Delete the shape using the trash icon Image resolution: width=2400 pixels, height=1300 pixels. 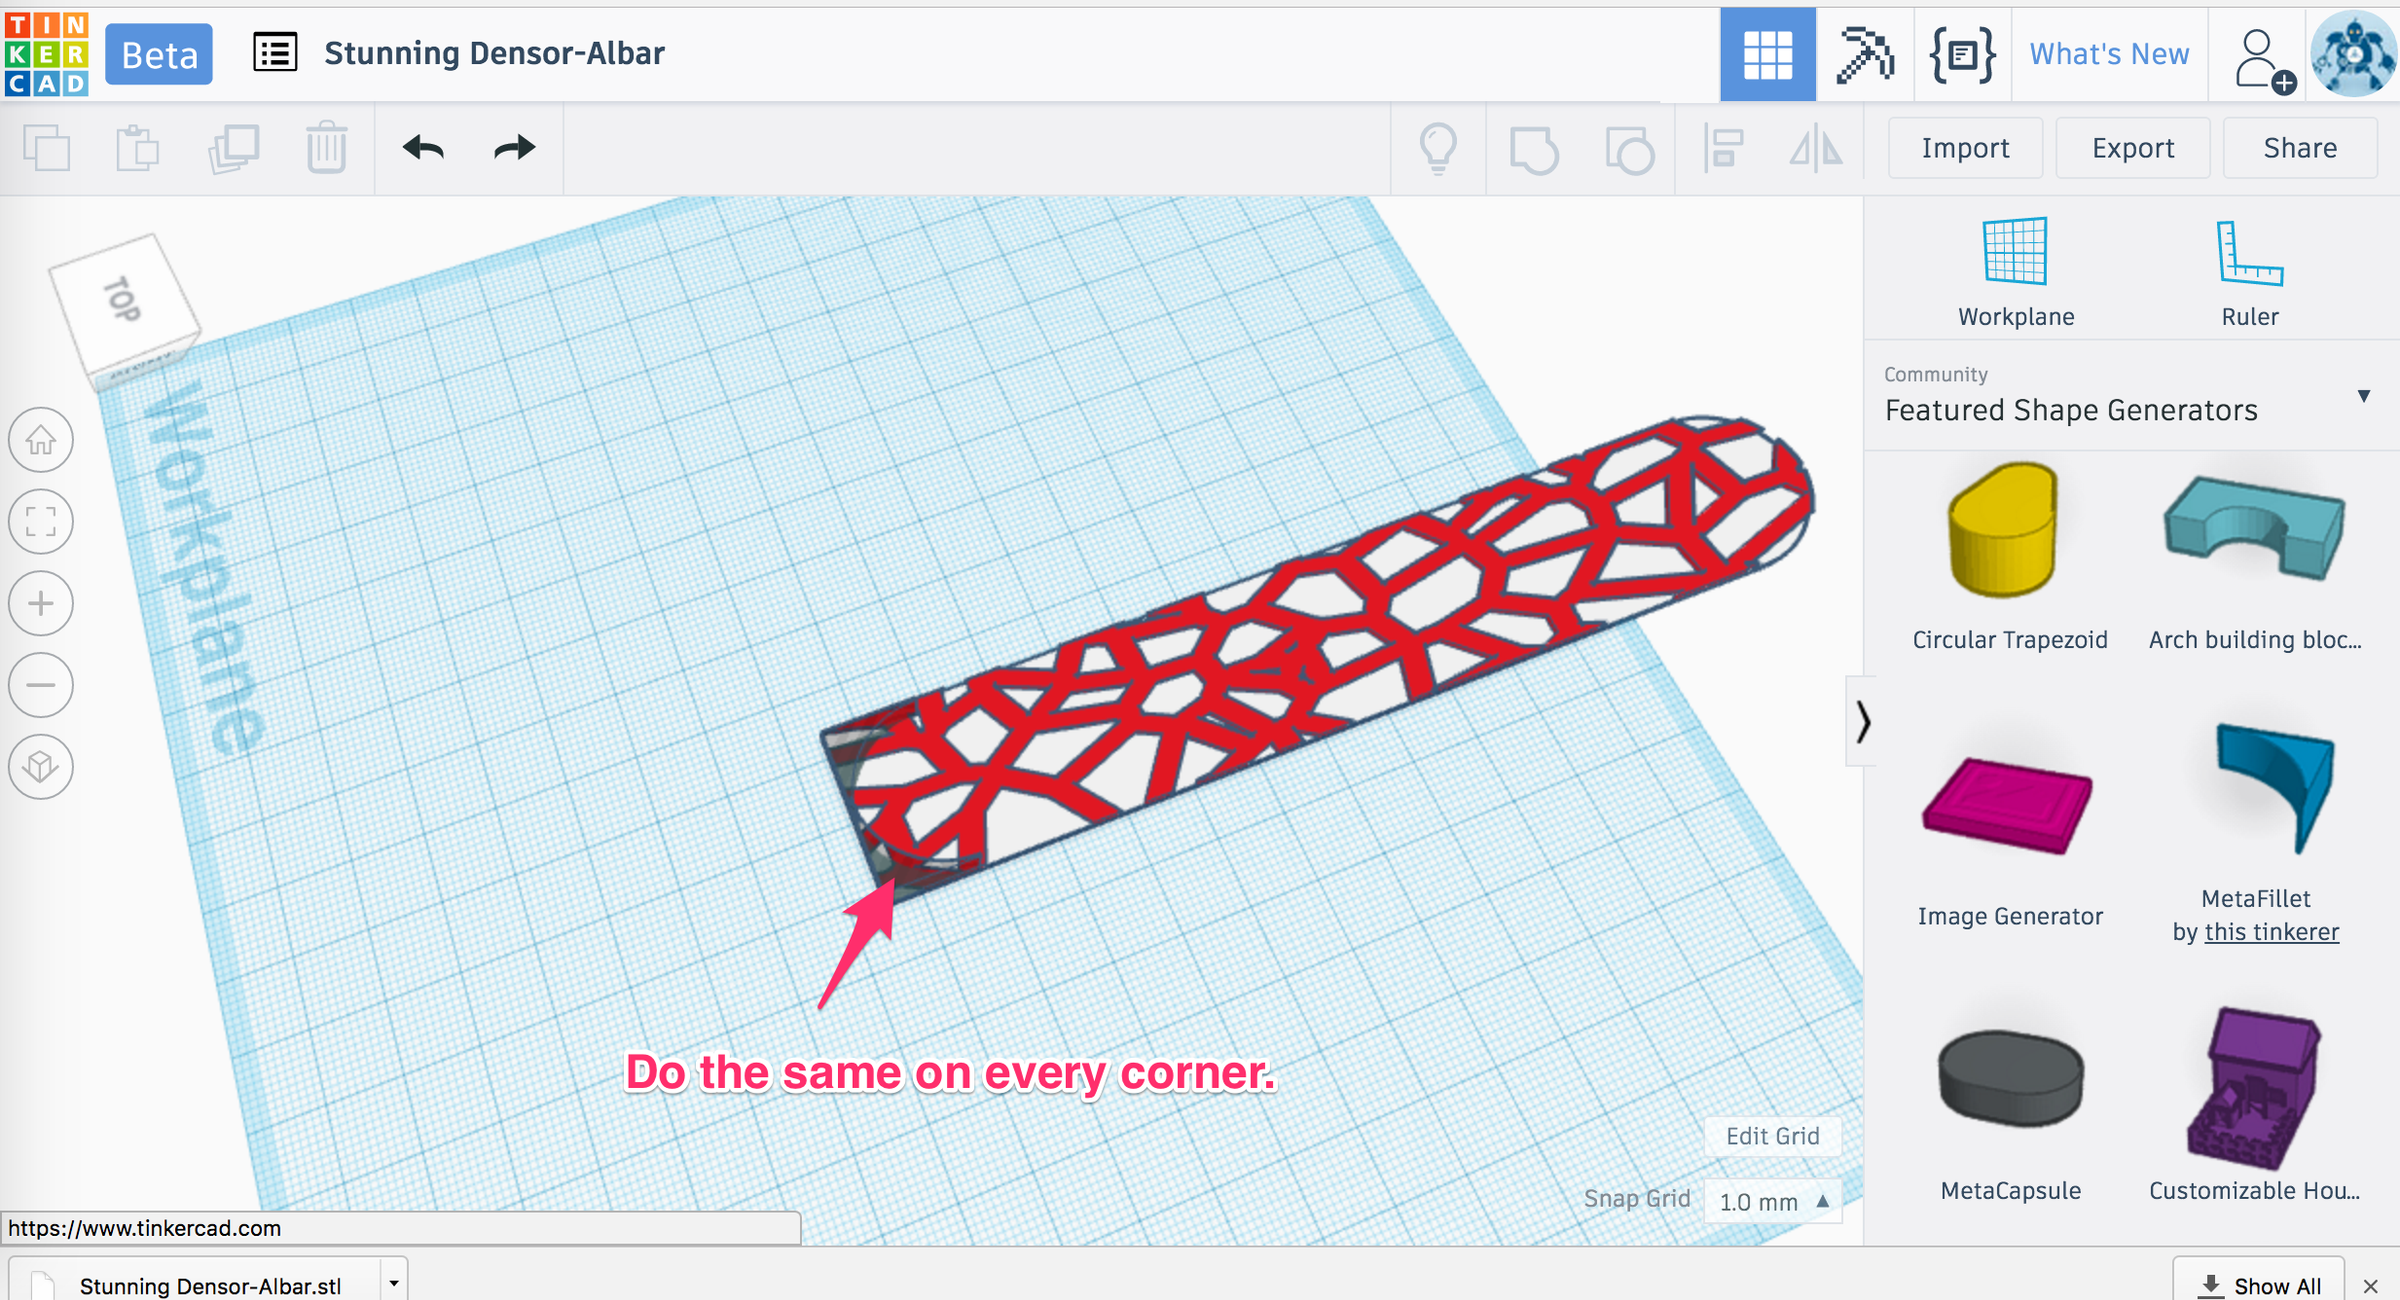pyautogui.click(x=325, y=146)
